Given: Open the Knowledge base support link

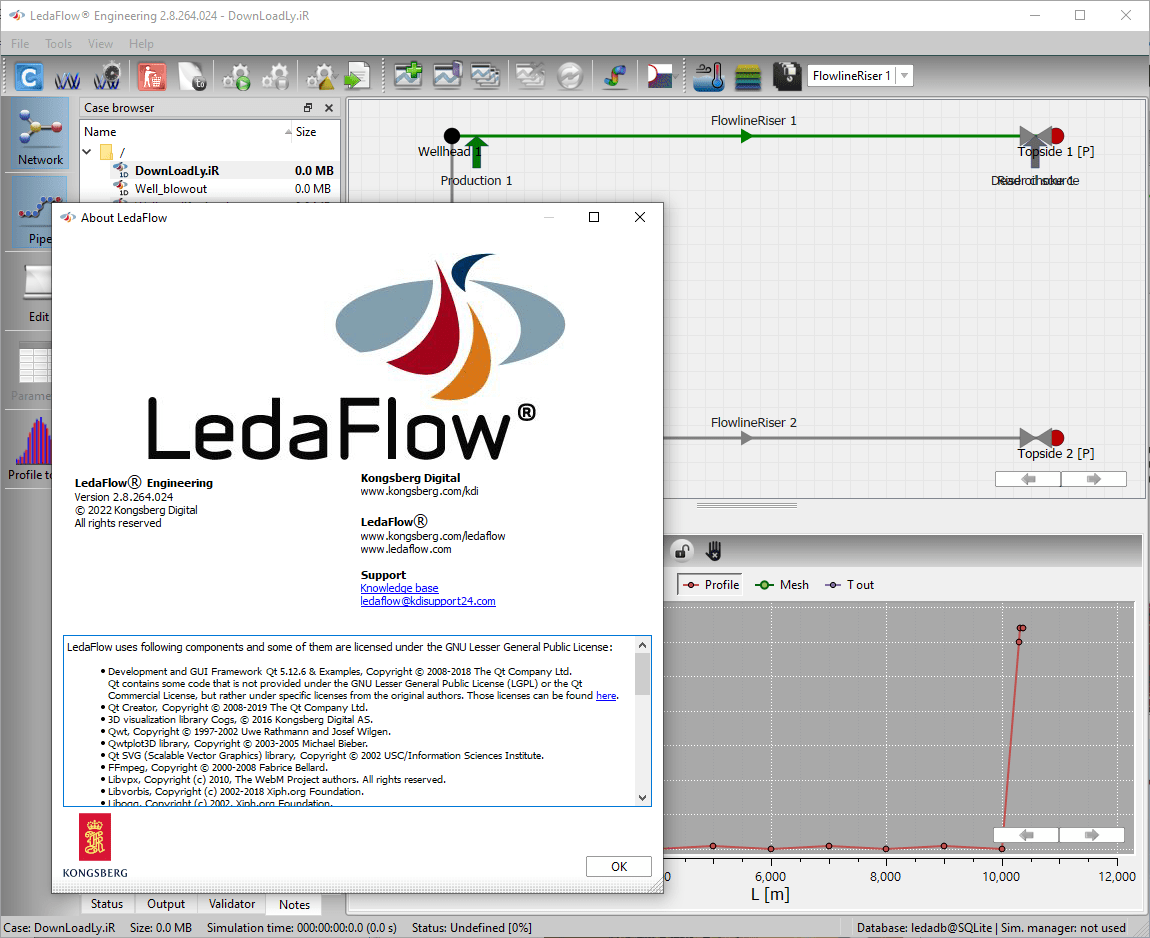Looking at the screenshot, I should click(399, 588).
